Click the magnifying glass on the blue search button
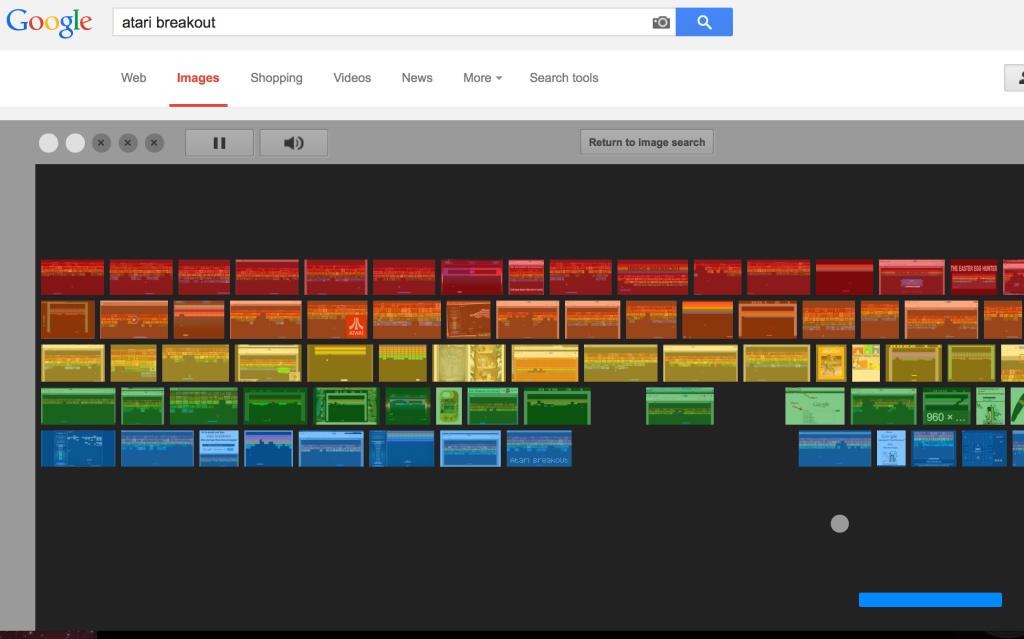Image resolution: width=1024 pixels, height=639 pixels. coord(704,22)
